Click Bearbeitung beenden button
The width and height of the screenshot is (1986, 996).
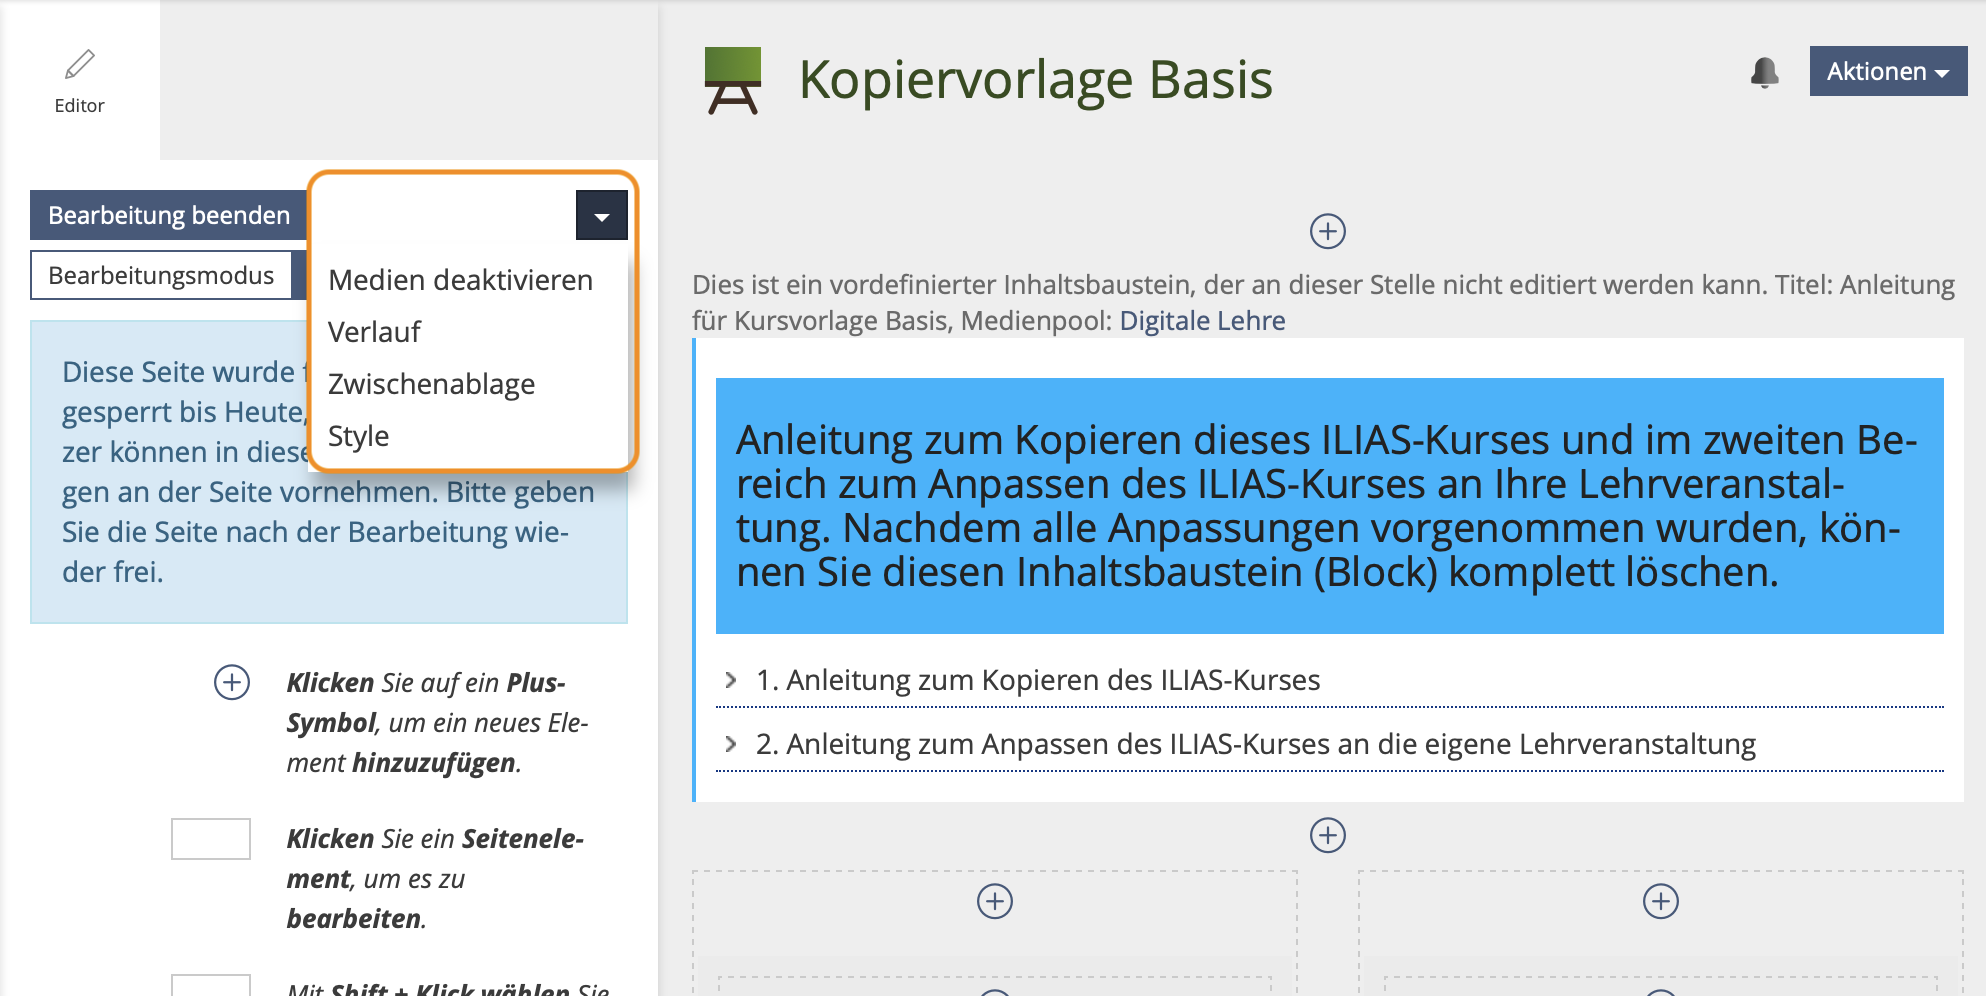point(169,215)
